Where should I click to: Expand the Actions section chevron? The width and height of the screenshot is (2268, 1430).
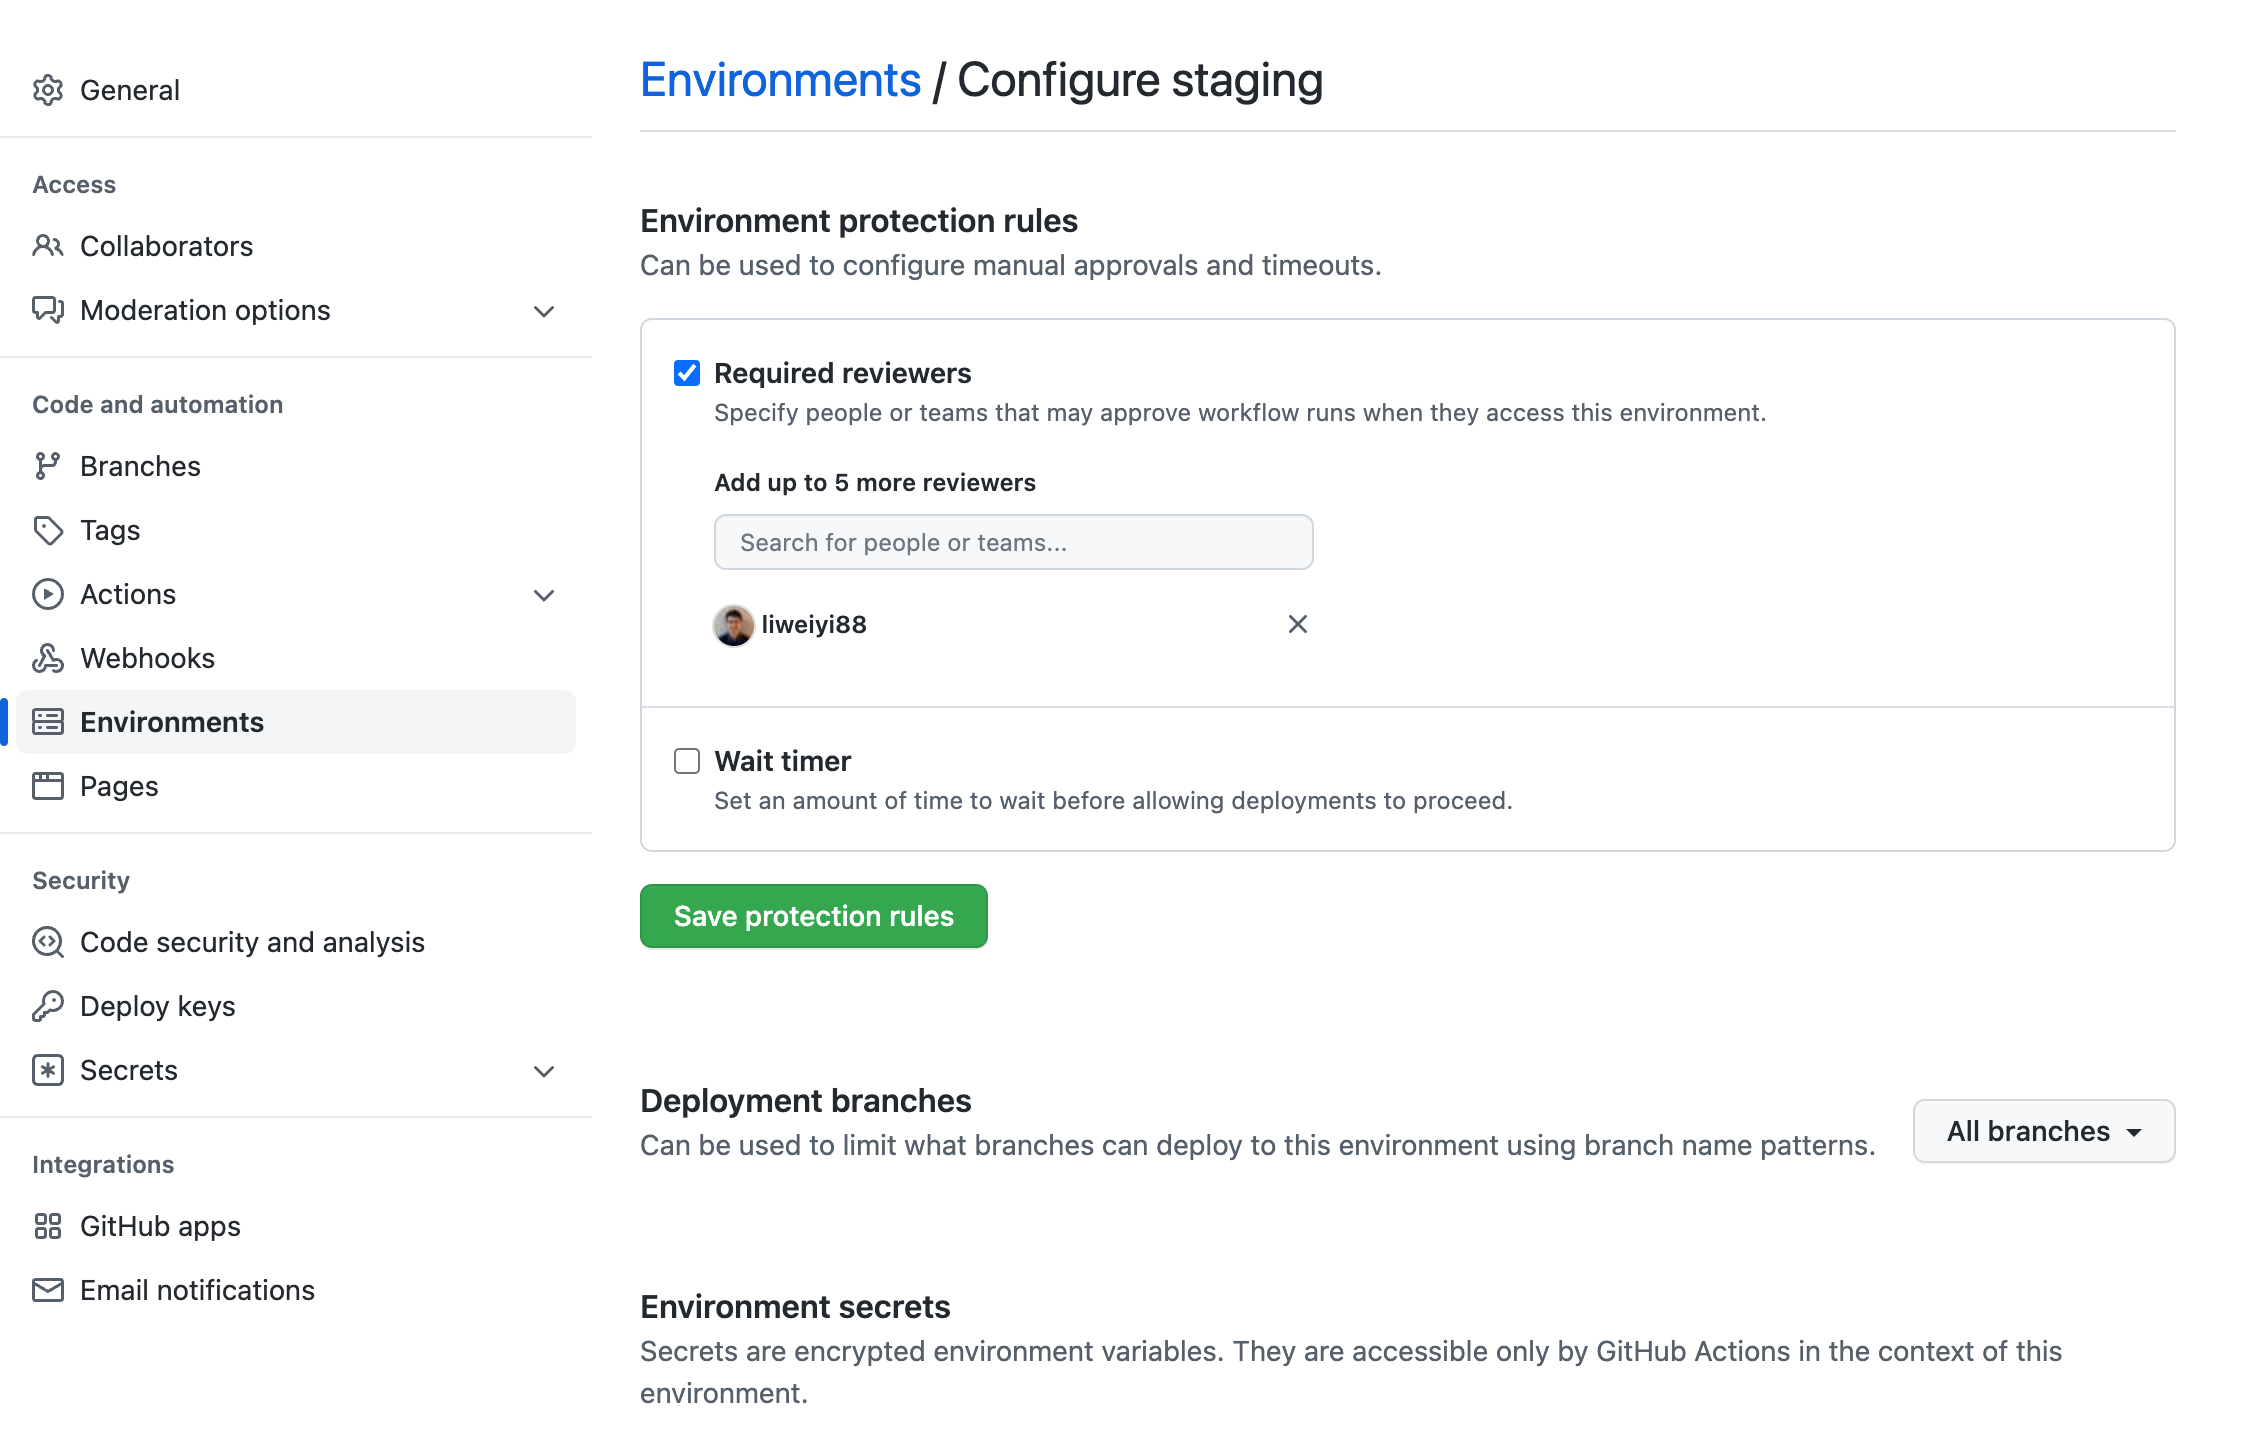click(544, 595)
